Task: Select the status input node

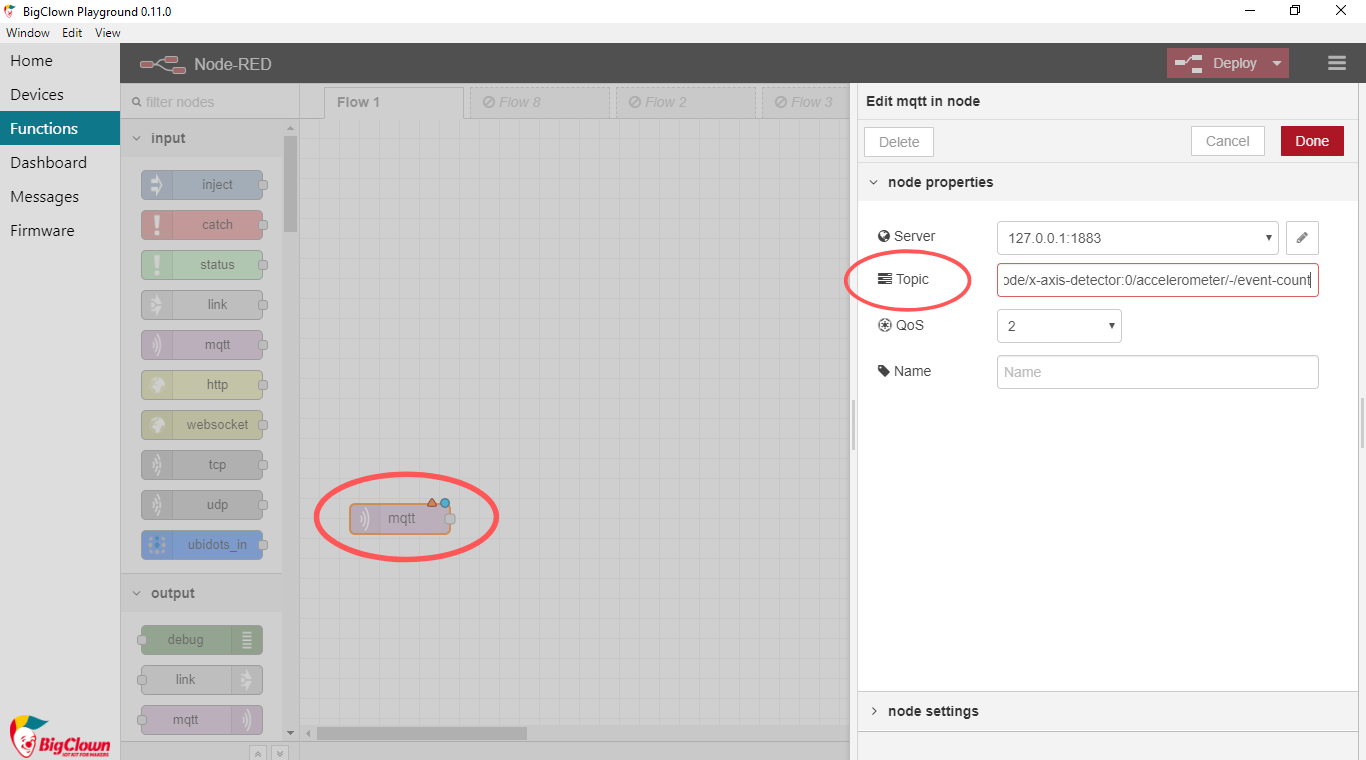Action: tap(202, 265)
